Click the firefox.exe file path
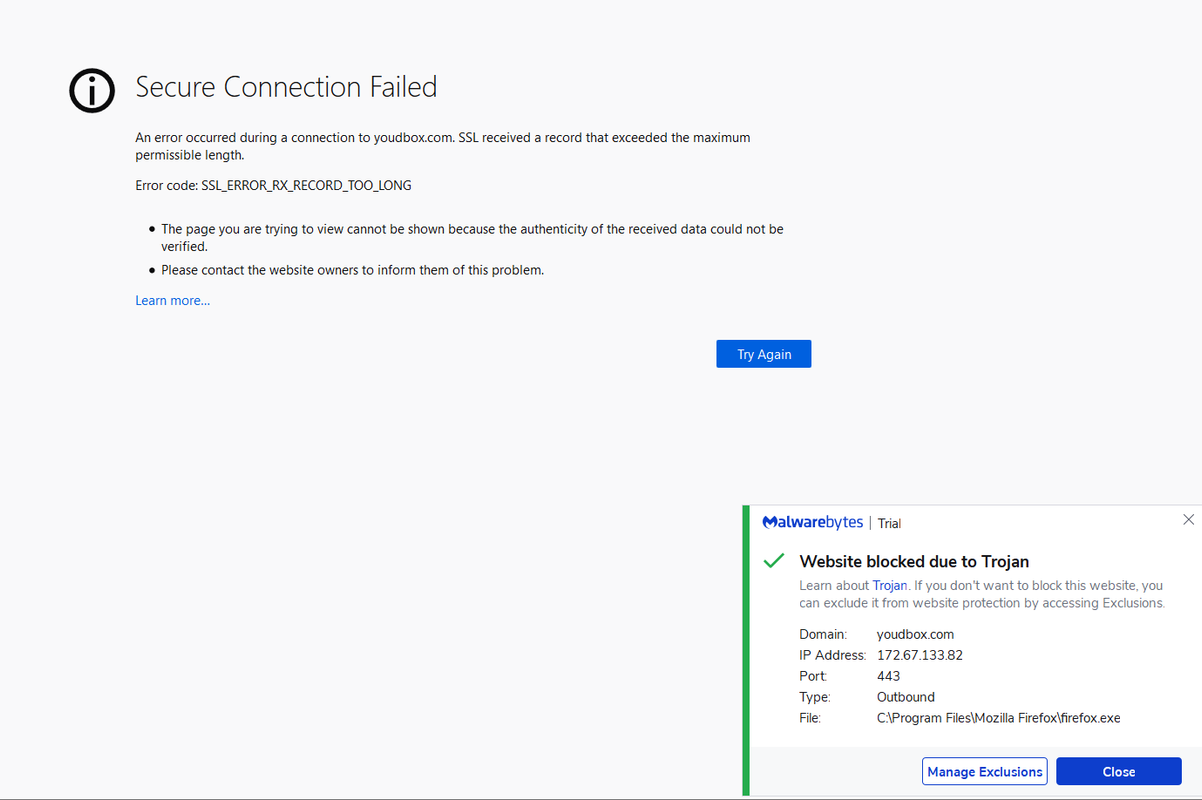The image size is (1202, 800). (998, 718)
